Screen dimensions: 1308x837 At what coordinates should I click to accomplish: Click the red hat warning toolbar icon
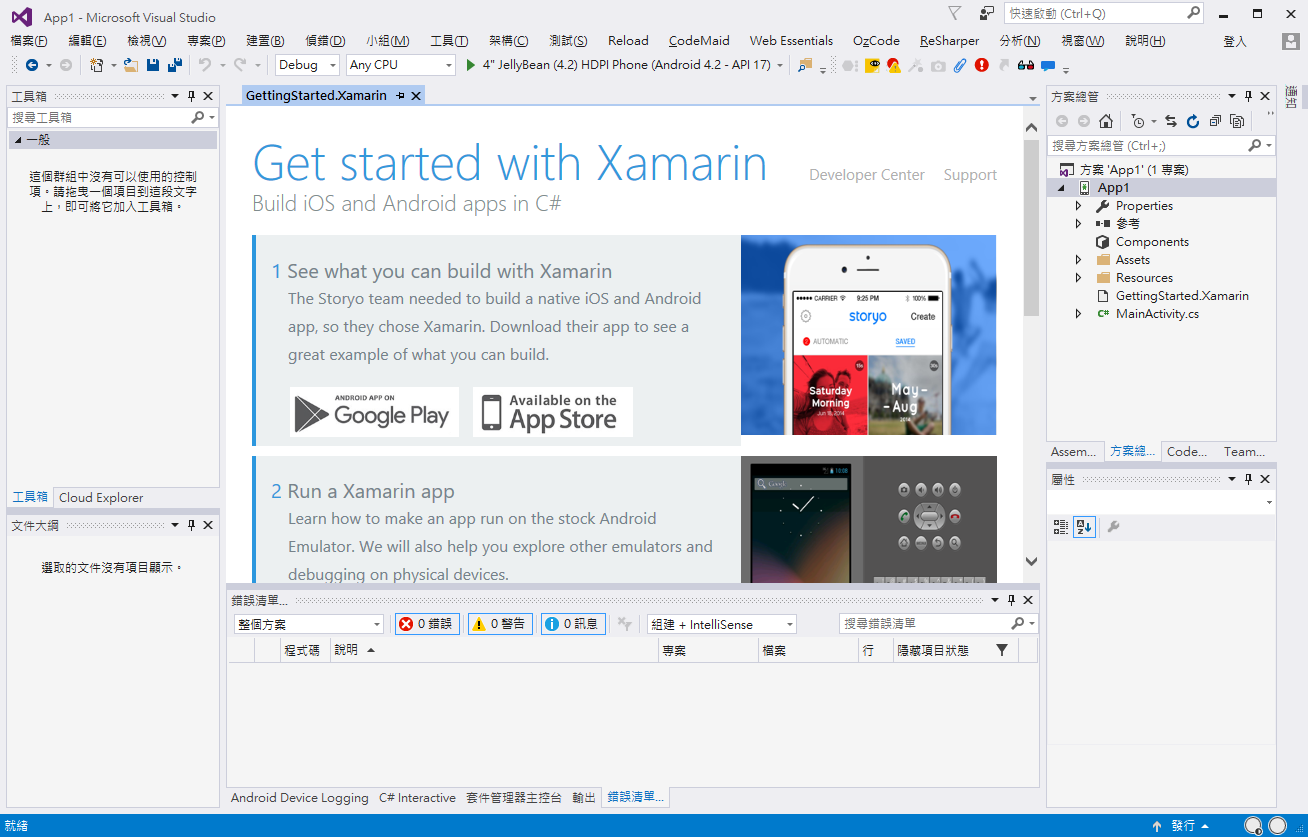894,65
